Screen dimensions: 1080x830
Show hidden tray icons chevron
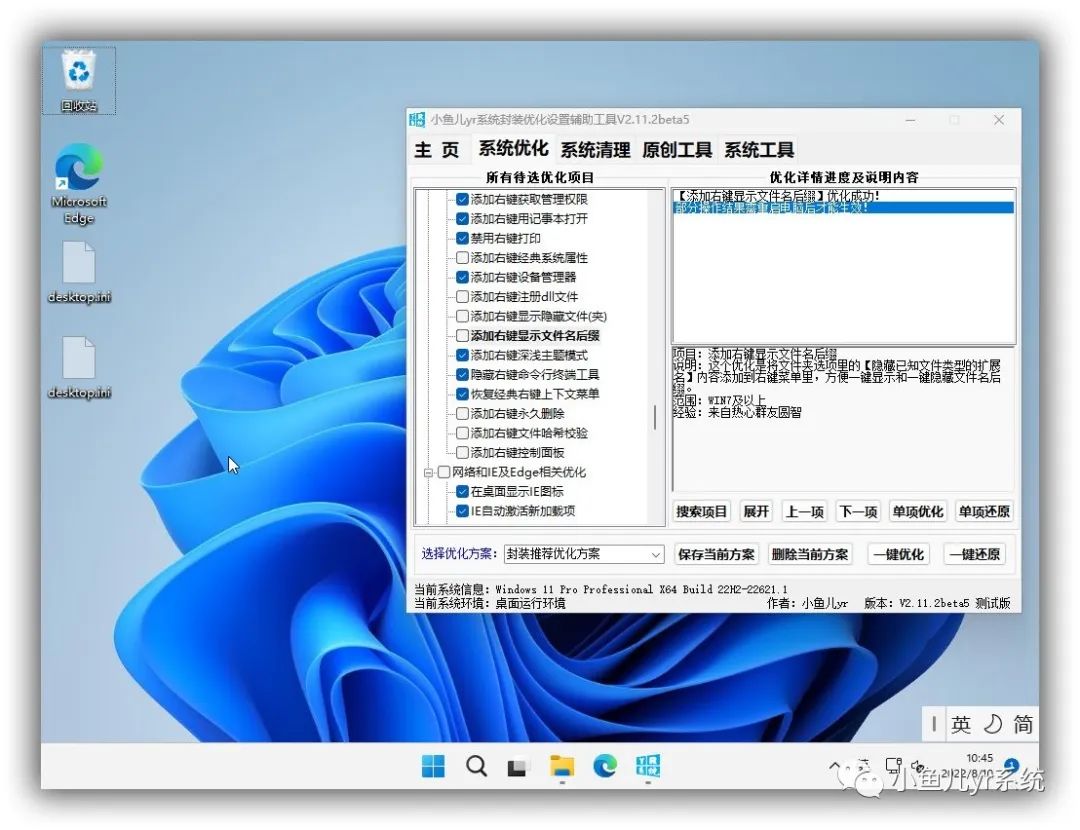pyautogui.click(x=835, y=765)
